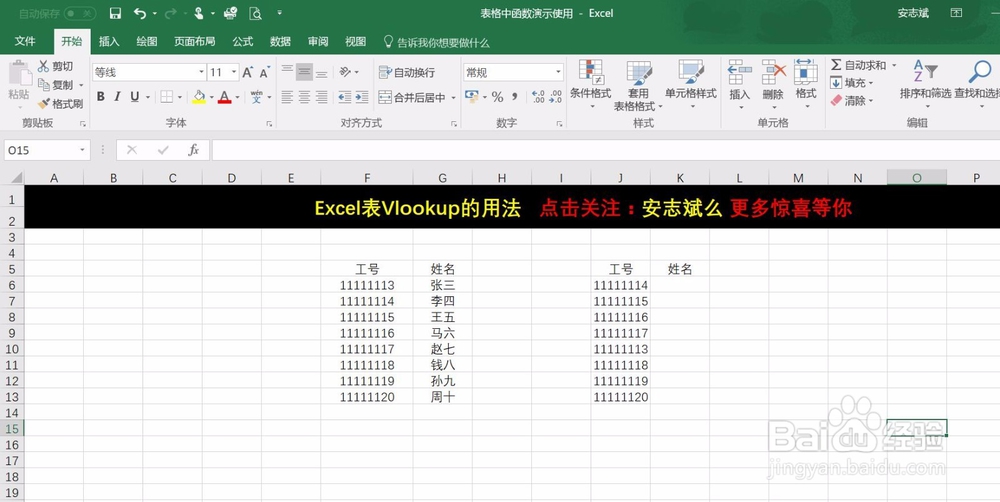Switch to the Formulas tab
Screen dimensions: 1000x502
(242, 41)
